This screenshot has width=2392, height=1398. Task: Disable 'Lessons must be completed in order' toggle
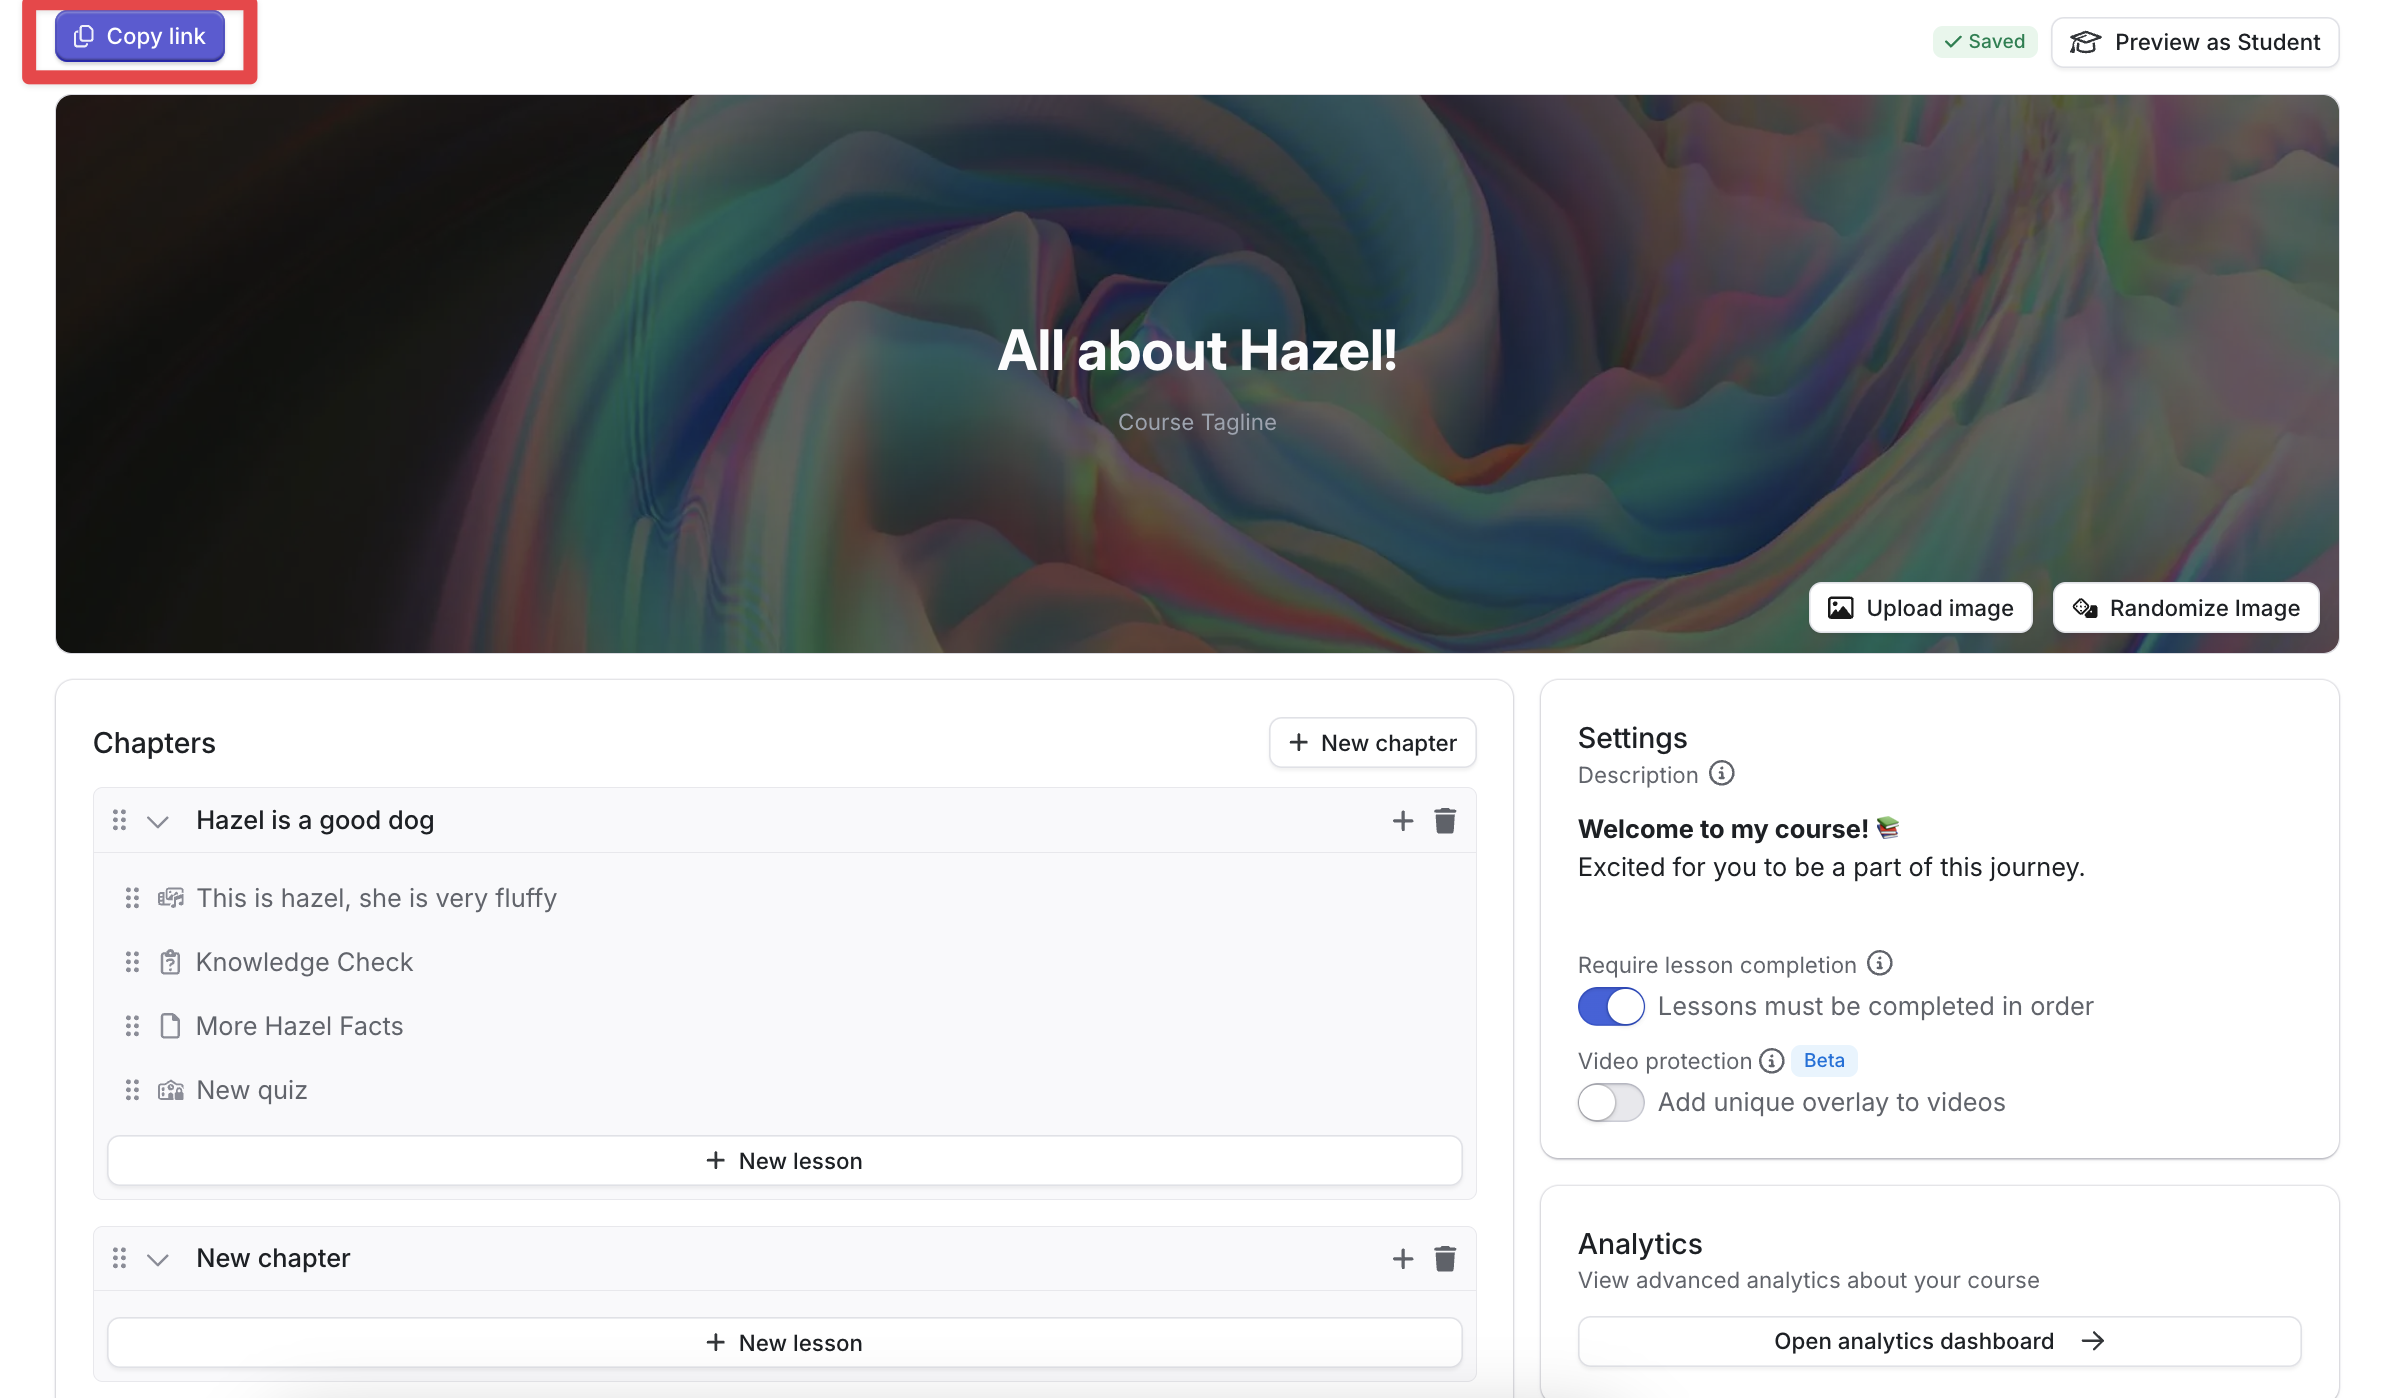pos(1610,1006)
